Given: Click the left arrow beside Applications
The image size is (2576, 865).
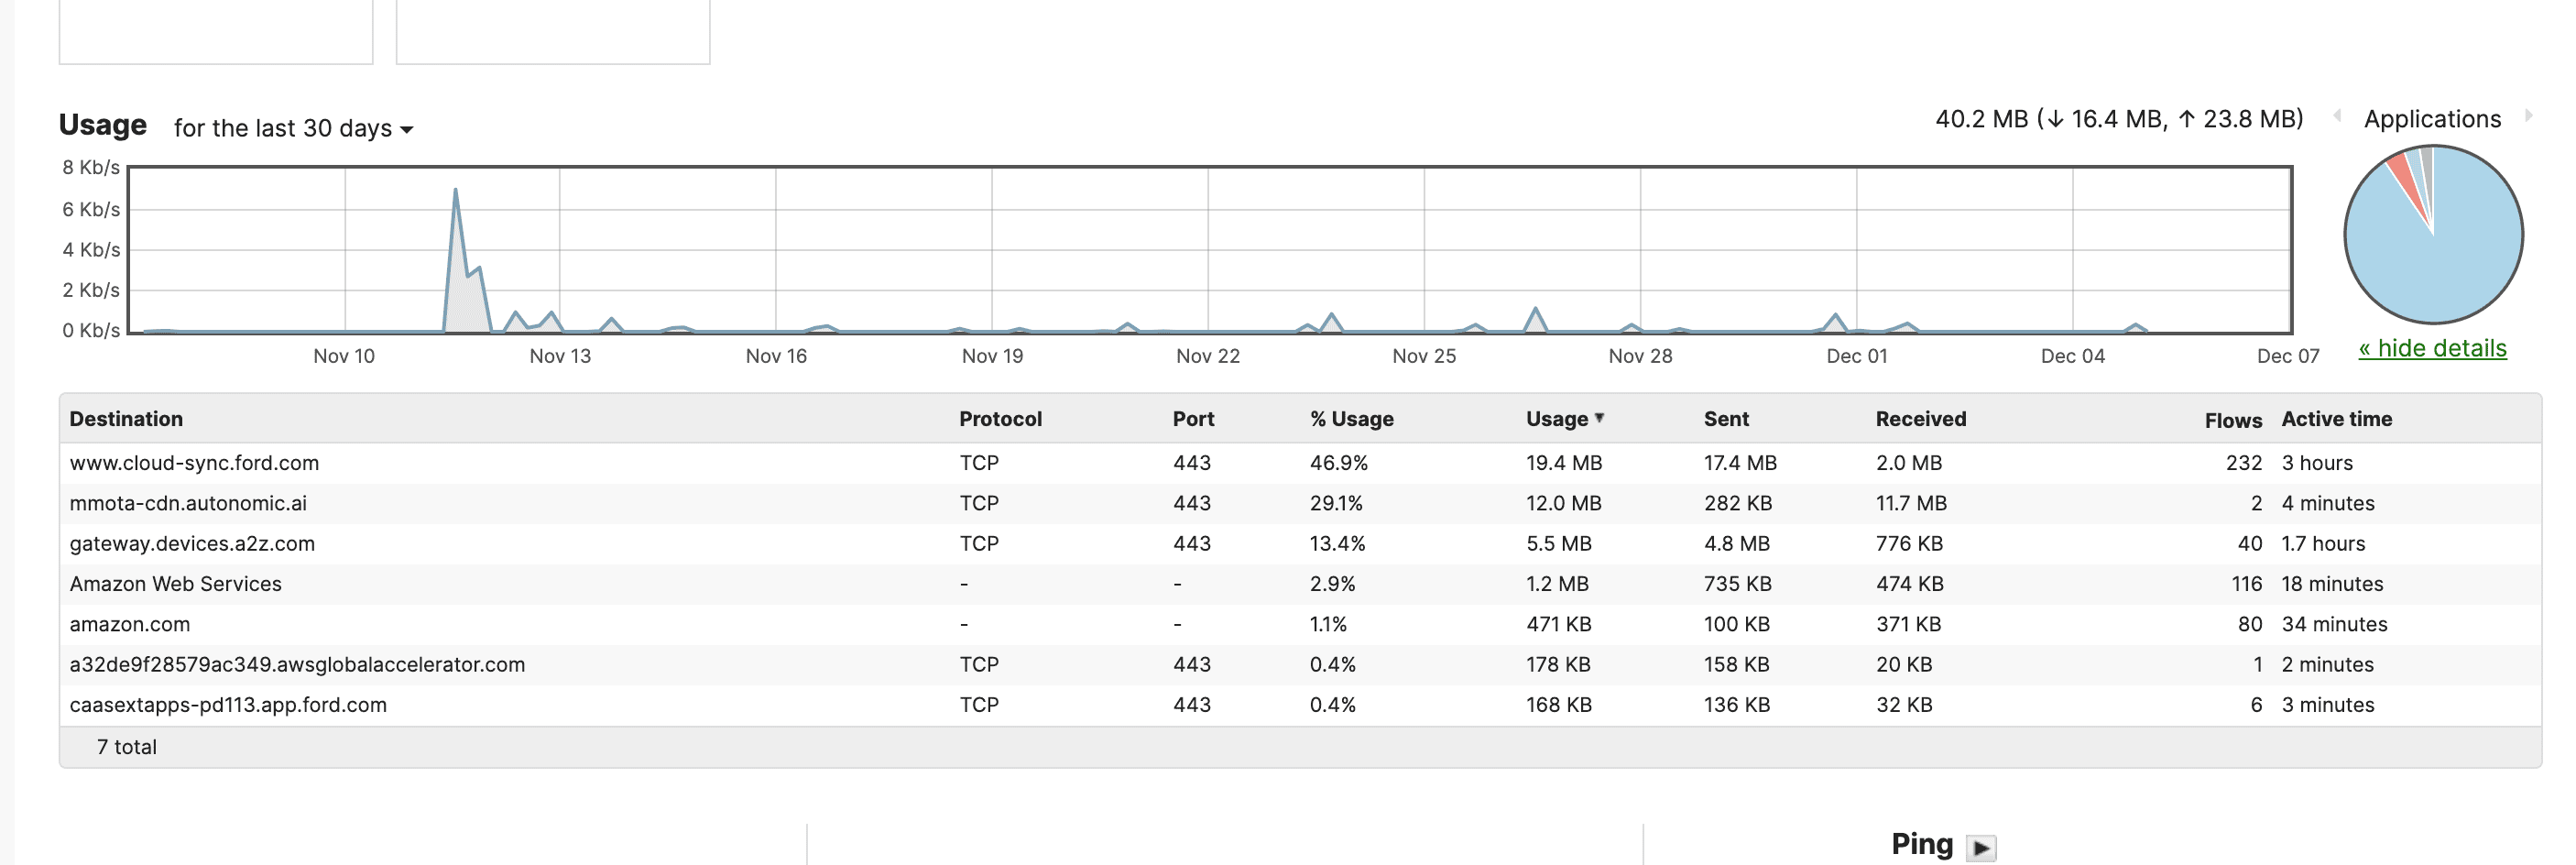Looking at the screenshot, I should [x=2337, y=116].
